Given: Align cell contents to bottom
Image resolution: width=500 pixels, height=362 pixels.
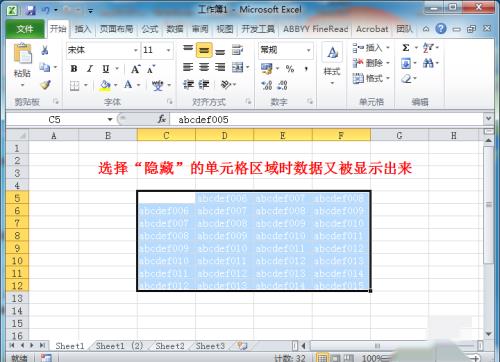Looking at the screenshot, I should (220, 51).
